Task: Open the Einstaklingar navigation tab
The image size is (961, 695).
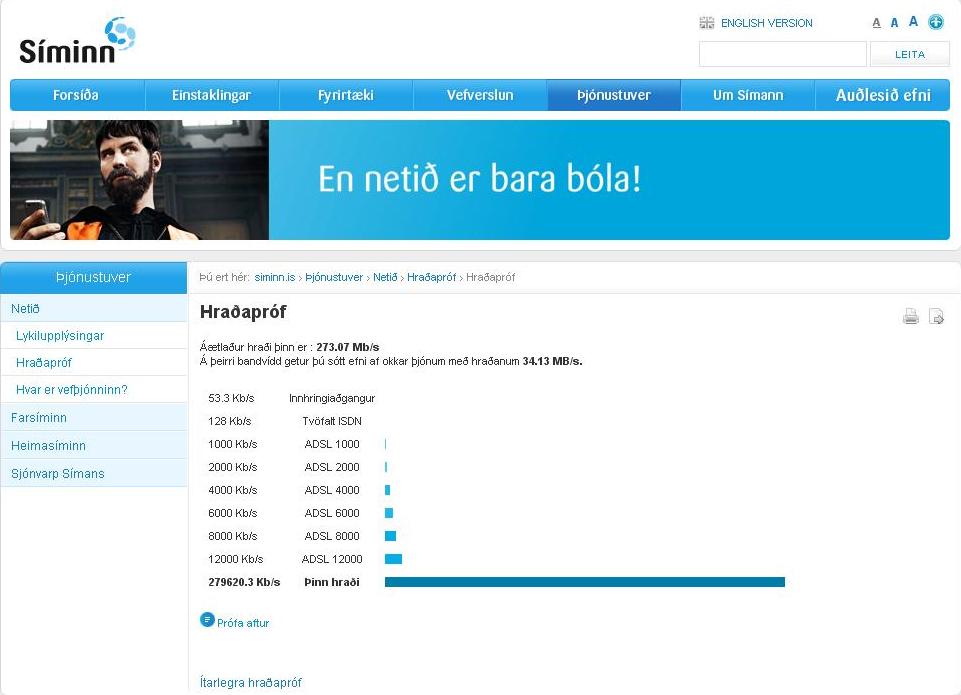Action: [211, 96]
